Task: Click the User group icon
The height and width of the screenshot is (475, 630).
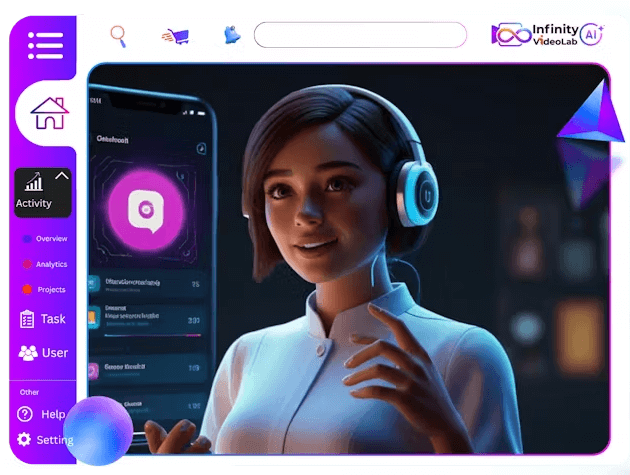Action: pos(28,353)
